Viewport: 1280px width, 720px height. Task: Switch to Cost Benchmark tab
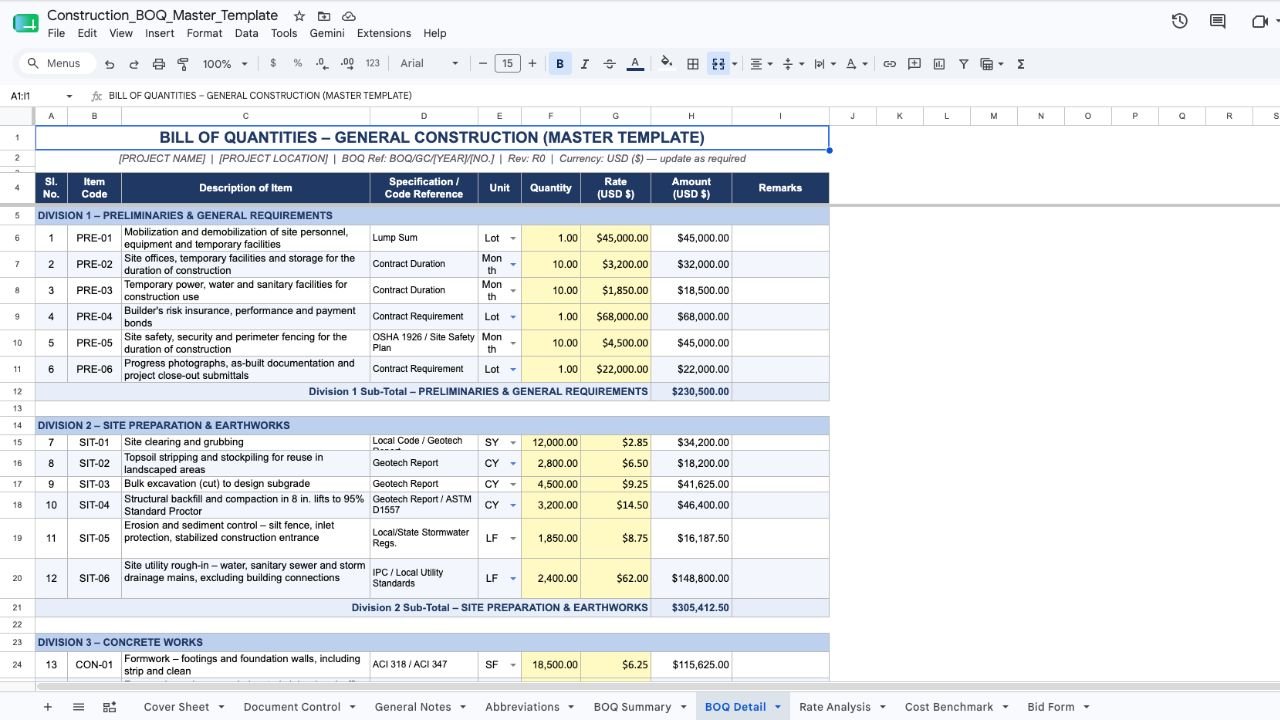(949, 707)
